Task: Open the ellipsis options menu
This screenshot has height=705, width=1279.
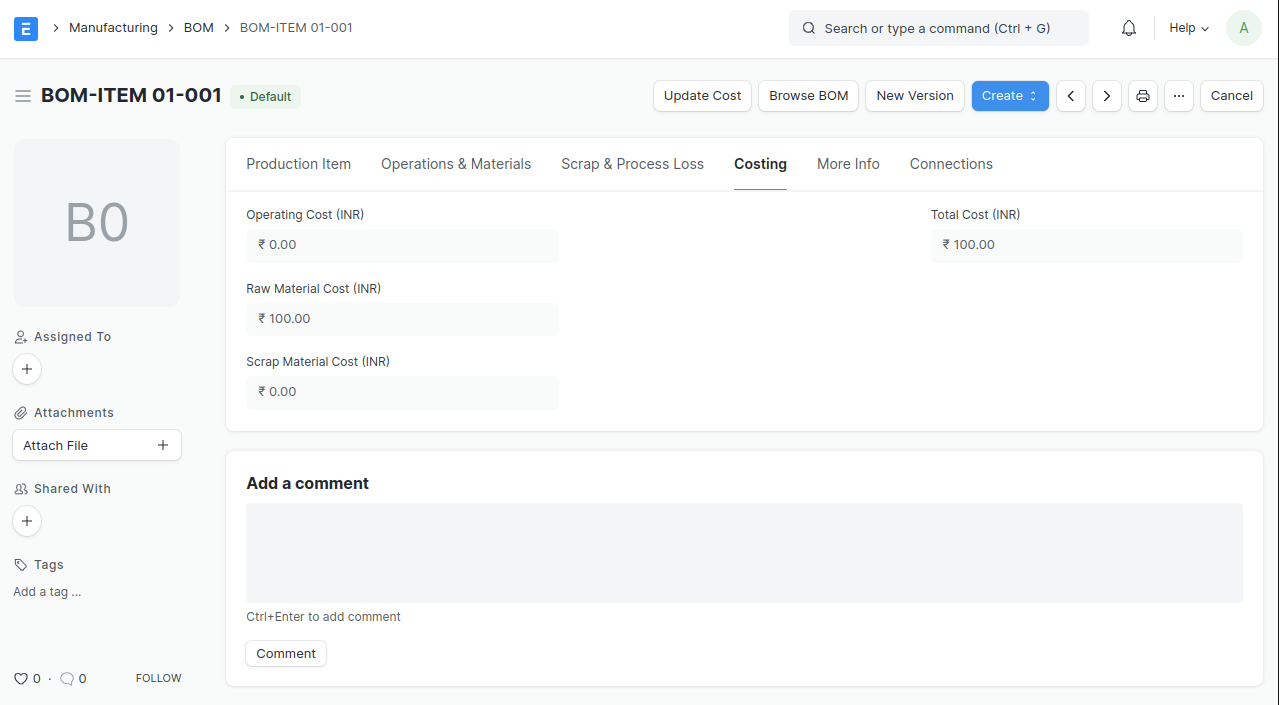Action: click(x=1178, y=95)
